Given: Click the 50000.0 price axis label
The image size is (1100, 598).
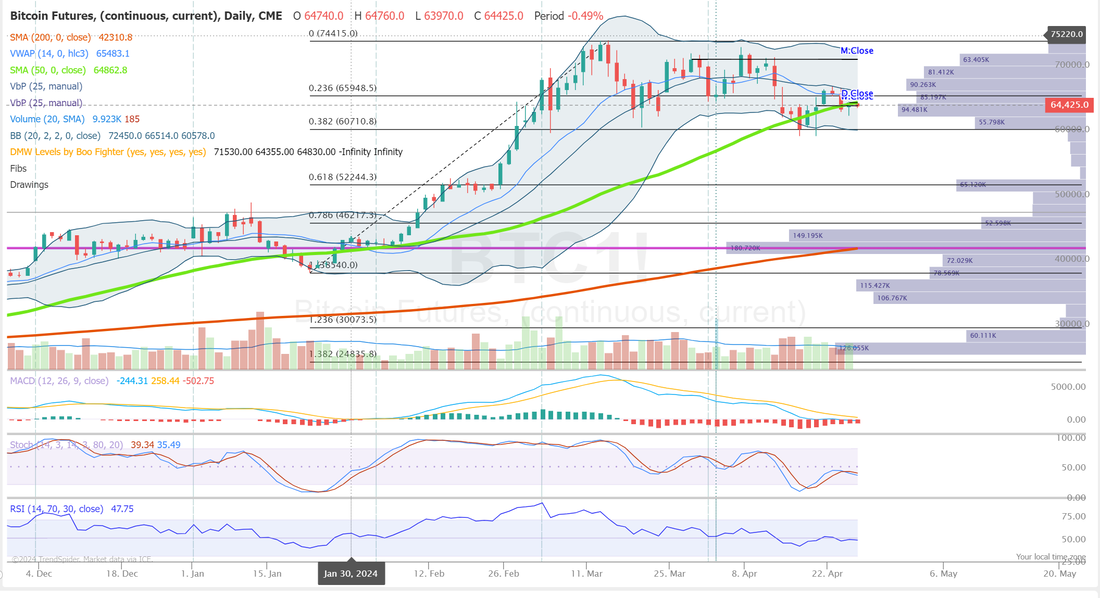Looking at the screenshot, I should point(1073,194).
